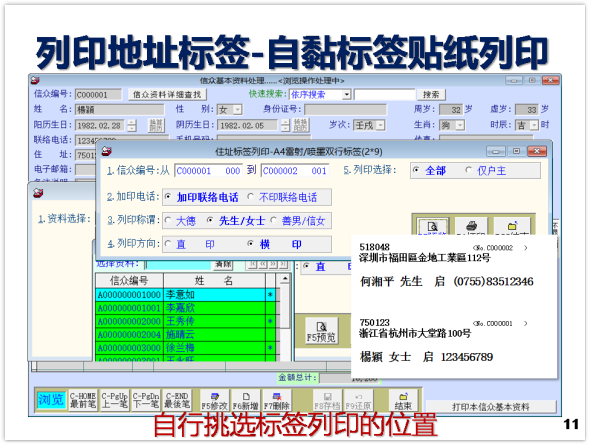Click the last-record arrow in selection list
The width and height of the screenshot is (590, 445).
pos(283,264)
